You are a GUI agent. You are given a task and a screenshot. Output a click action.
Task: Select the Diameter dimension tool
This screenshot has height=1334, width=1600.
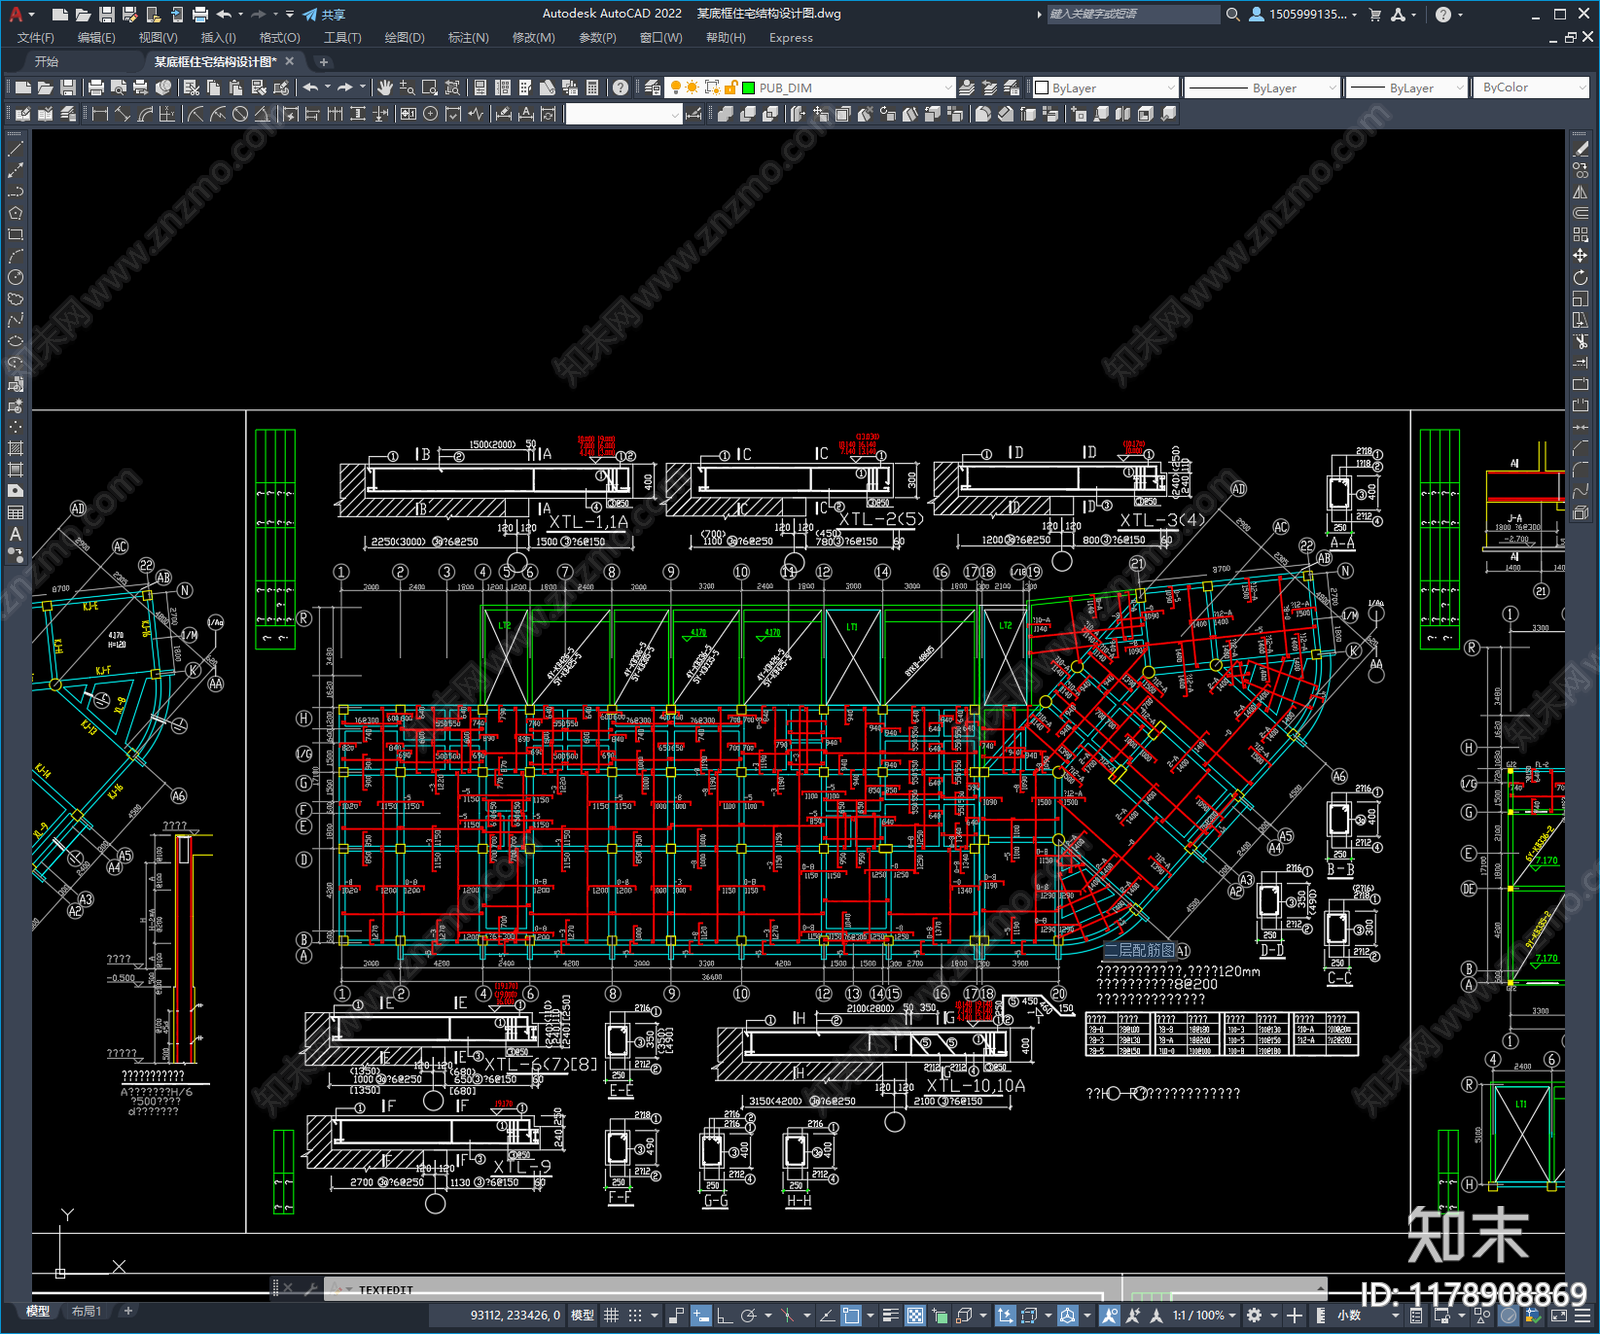(240, 114)
